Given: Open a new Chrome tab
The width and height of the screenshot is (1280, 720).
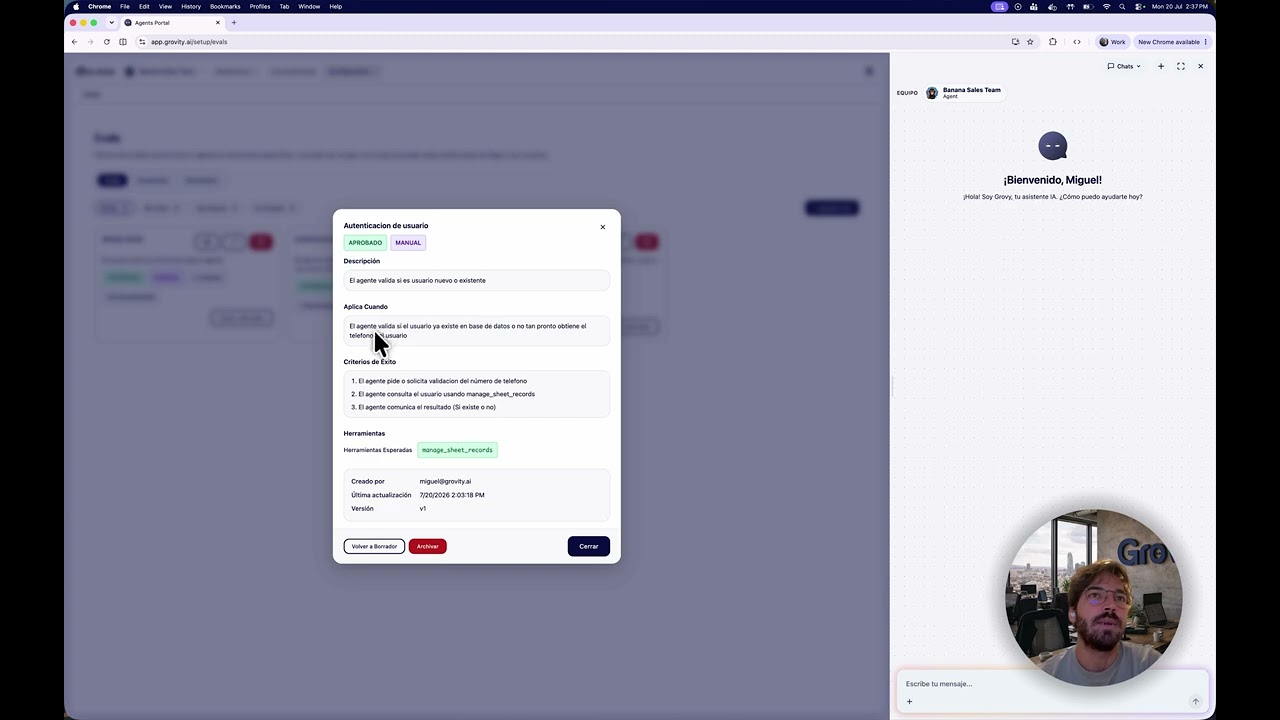Looking at the screenshot, I should pos(234,22).
